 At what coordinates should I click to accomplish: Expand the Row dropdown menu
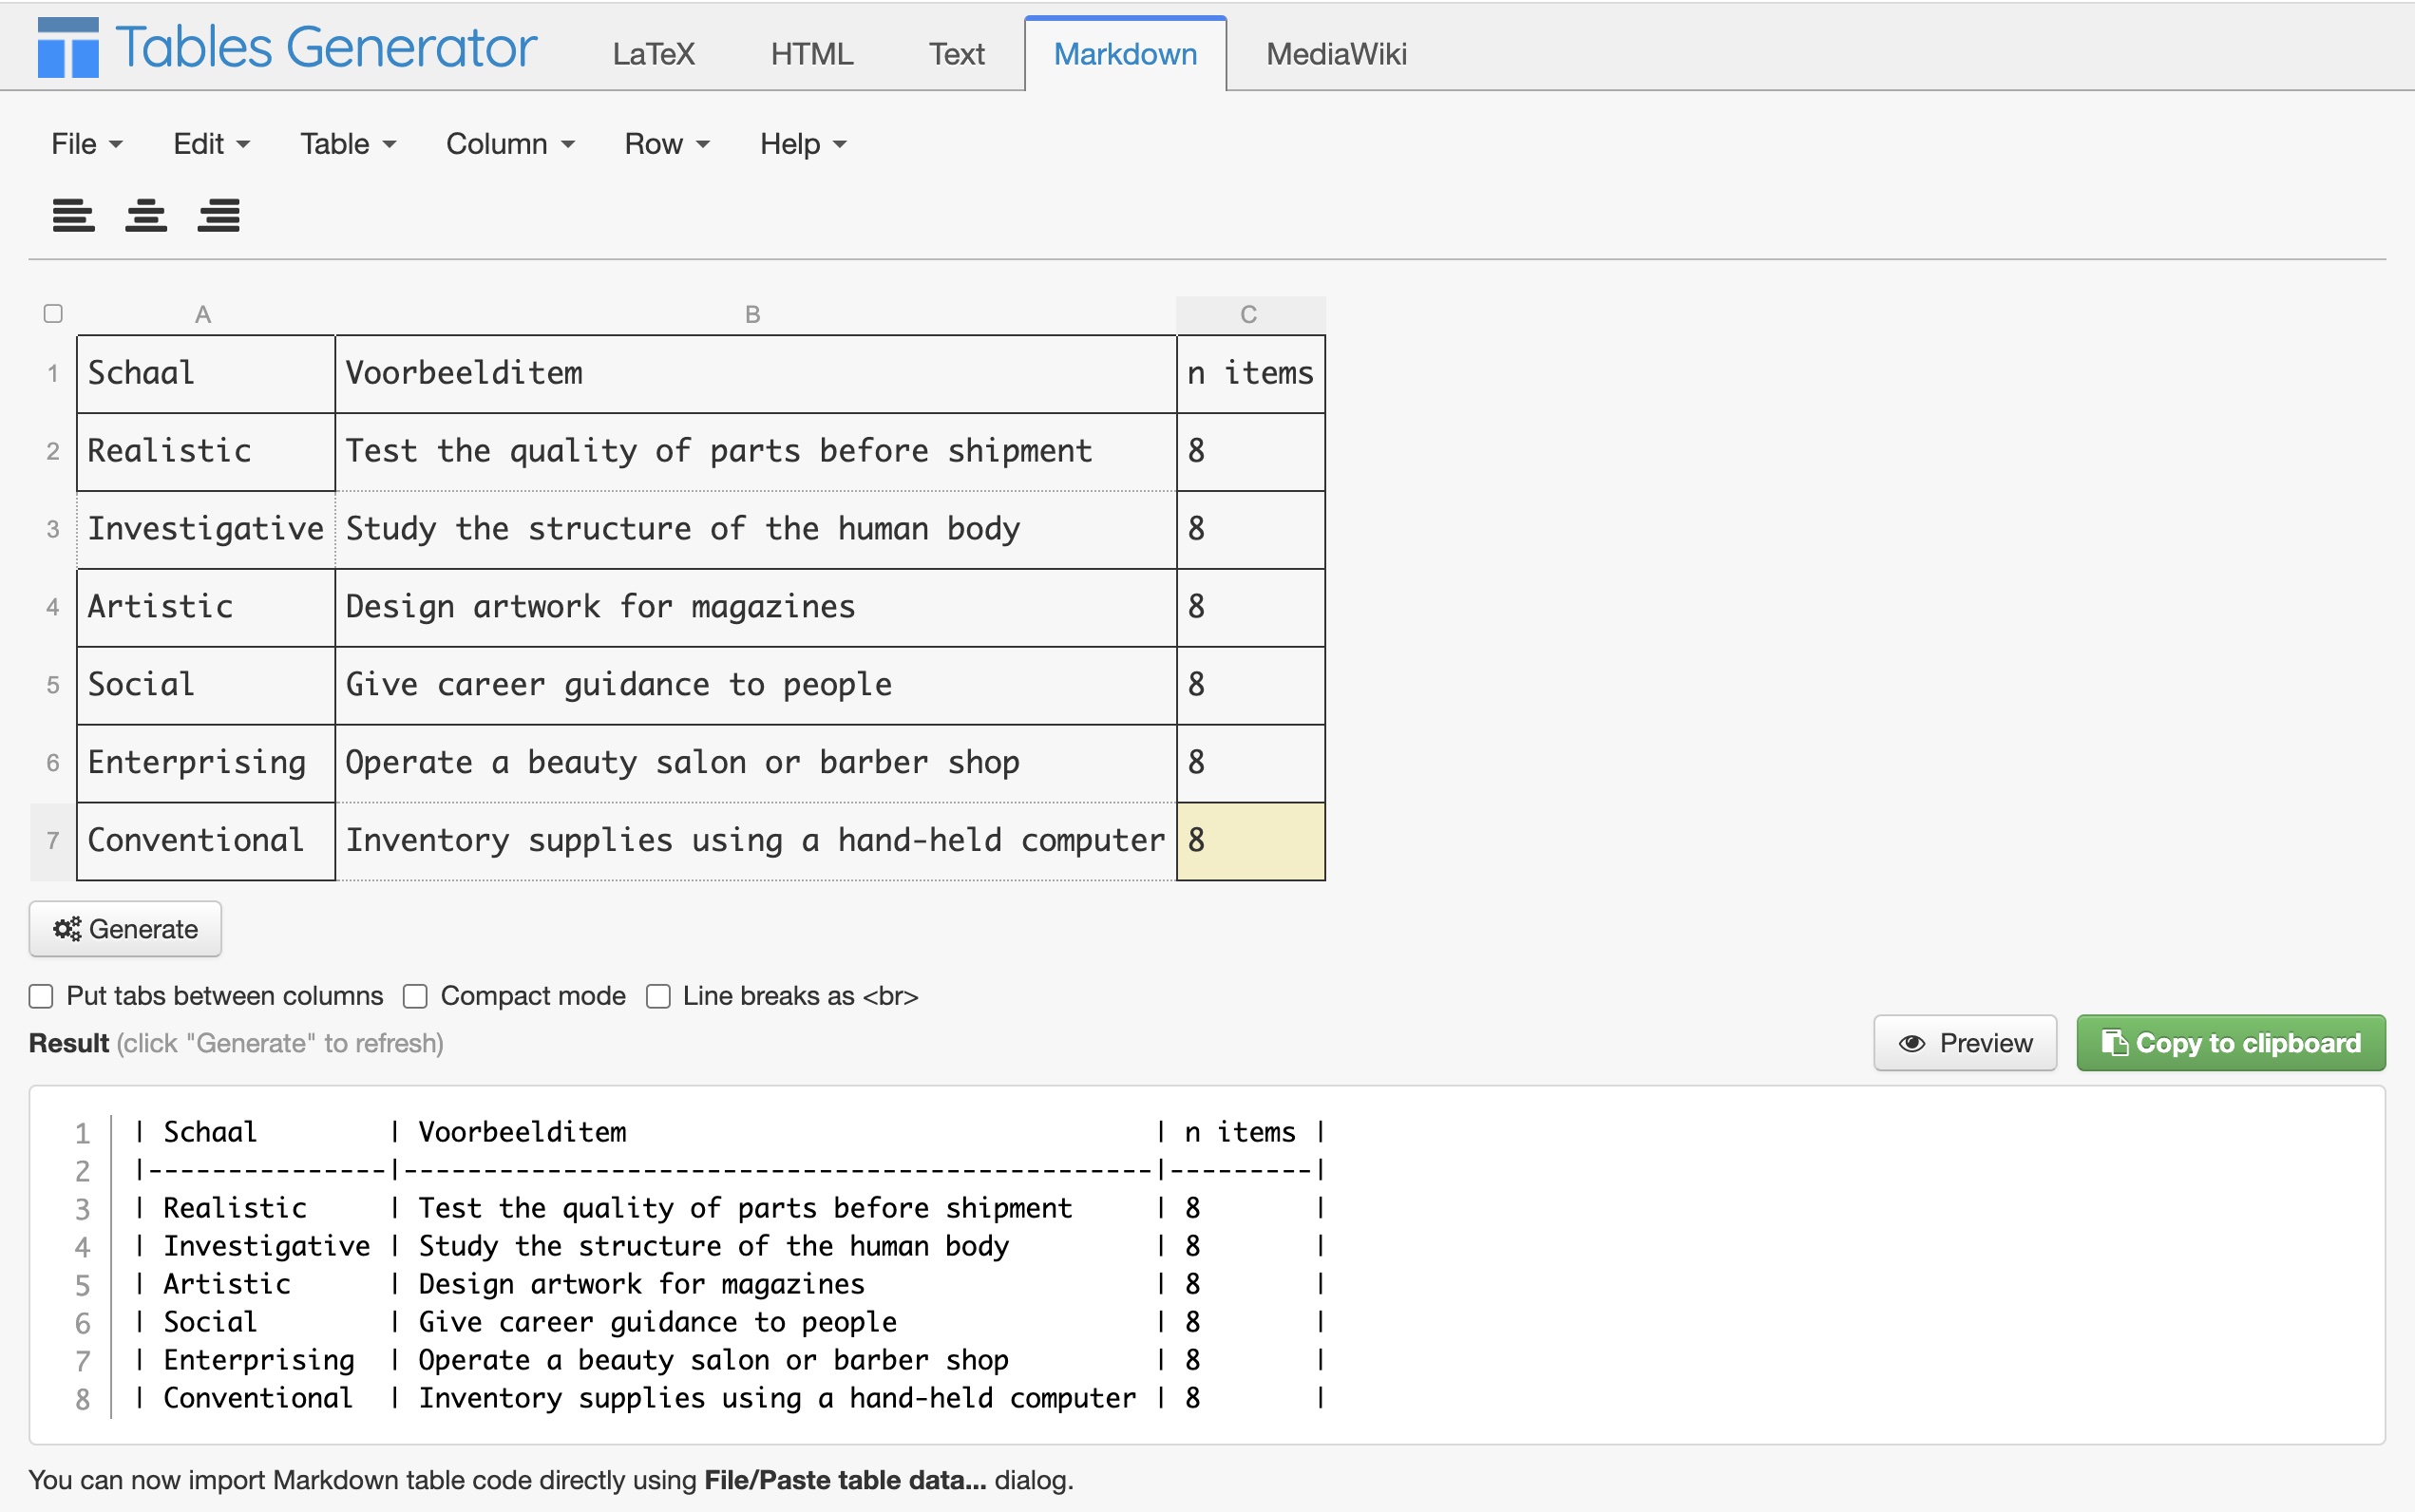[667, 144]
